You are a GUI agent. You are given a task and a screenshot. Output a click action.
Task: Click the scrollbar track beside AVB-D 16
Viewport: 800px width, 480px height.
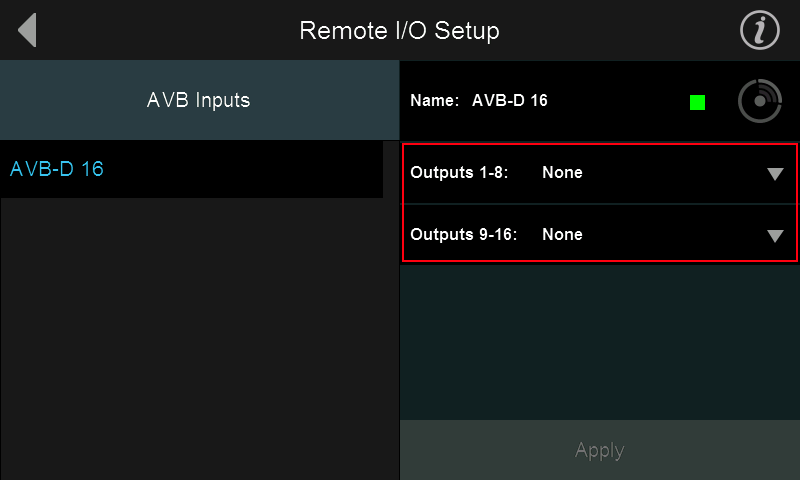pyautogui.click(x=391, y=169)
